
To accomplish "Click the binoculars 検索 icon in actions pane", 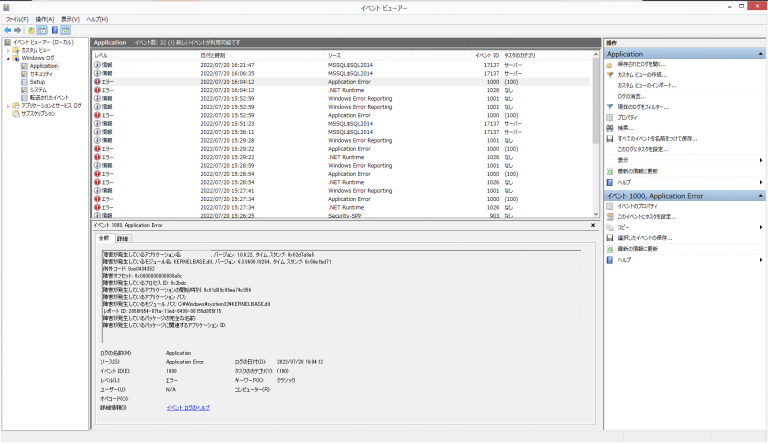I will point(610,127).
